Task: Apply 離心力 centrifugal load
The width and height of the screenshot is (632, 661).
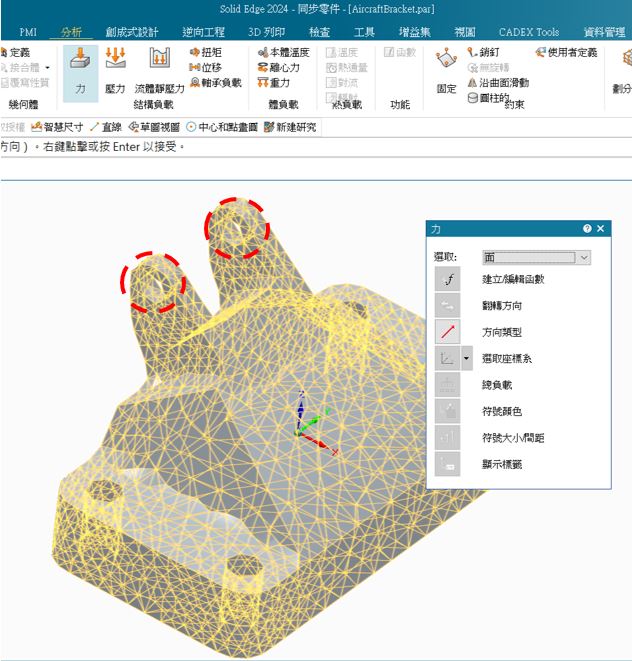Action: [x=279, y=67]
